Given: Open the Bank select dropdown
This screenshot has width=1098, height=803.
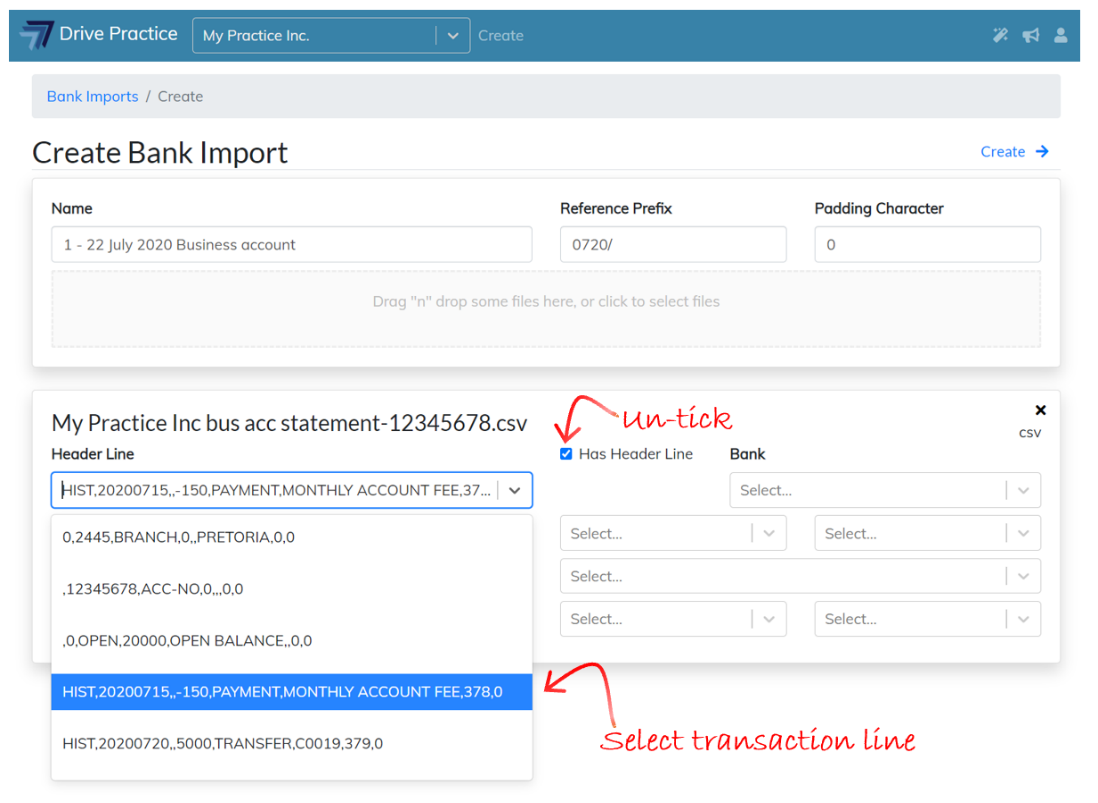Looking at the screenshot, I should [885, 491].
